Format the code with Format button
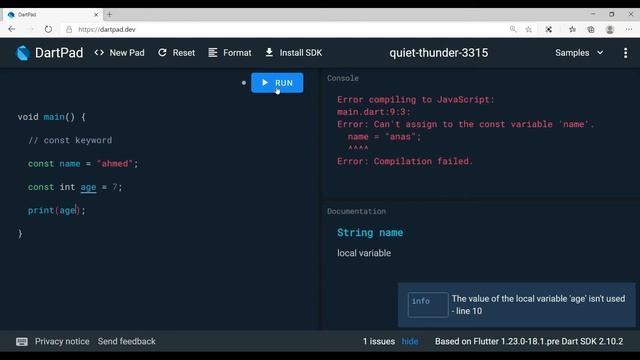640x360 pixels. tap(230, 53)
